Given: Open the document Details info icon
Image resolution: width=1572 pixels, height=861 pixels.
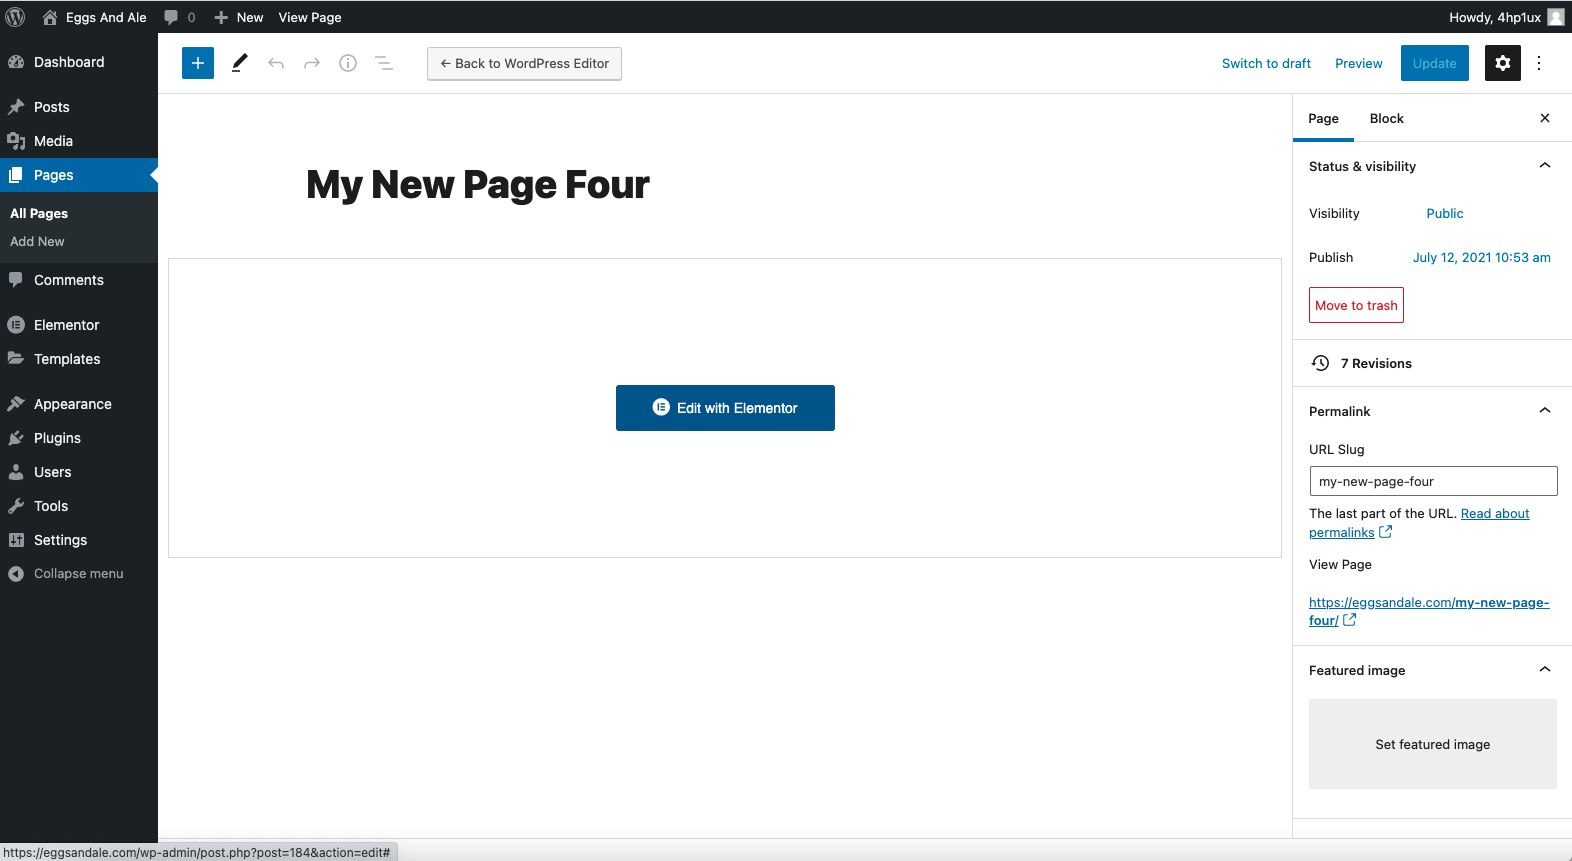Looking at the screenshot, I should point(348,63).
